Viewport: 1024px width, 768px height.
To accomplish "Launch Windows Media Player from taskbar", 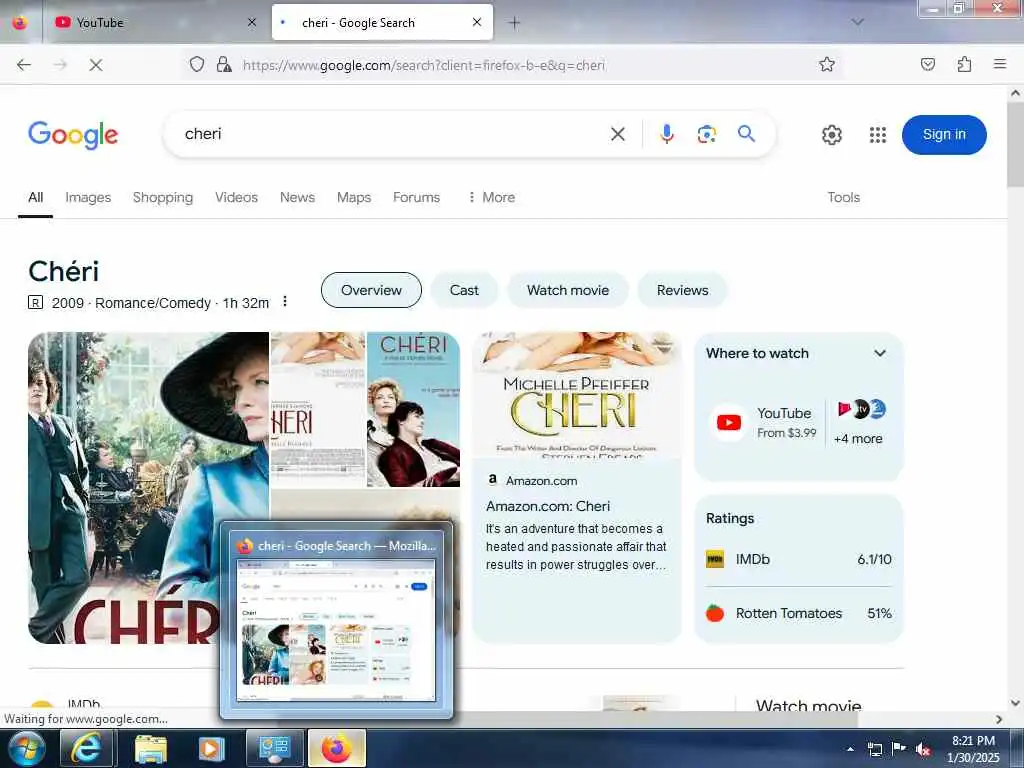I will 211,748.
